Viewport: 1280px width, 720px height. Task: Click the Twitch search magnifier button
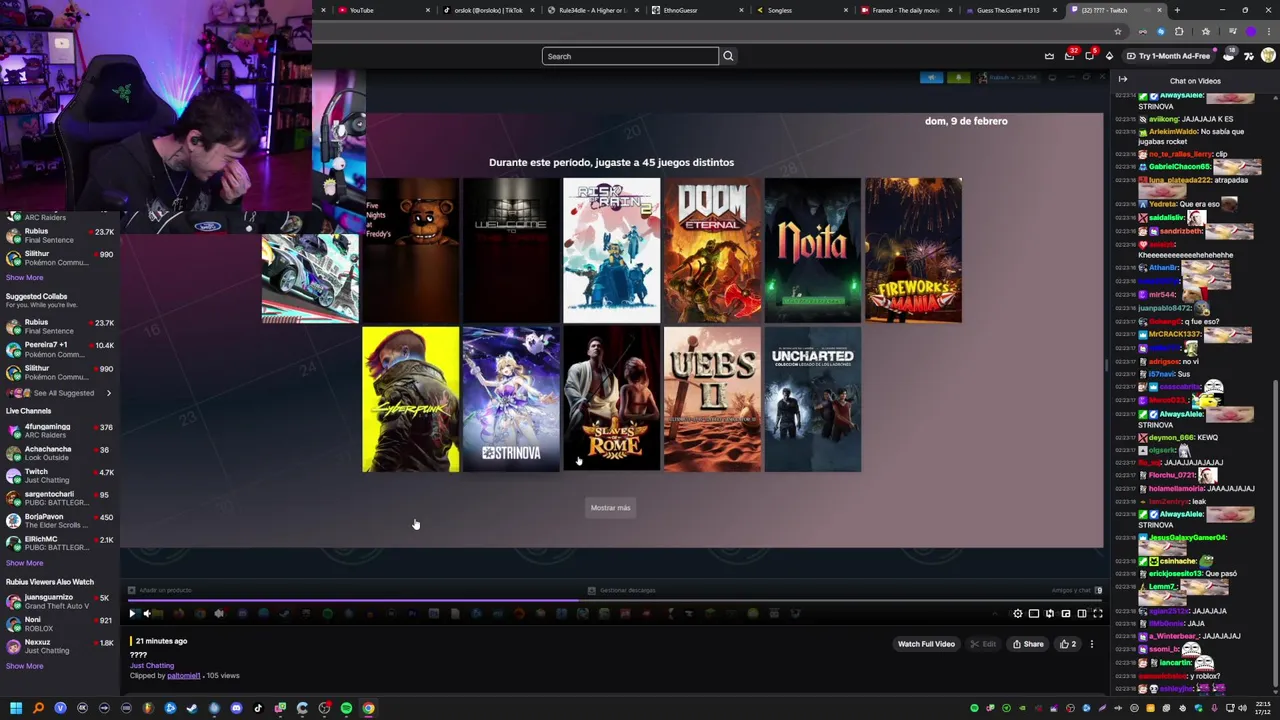[728, 56]
